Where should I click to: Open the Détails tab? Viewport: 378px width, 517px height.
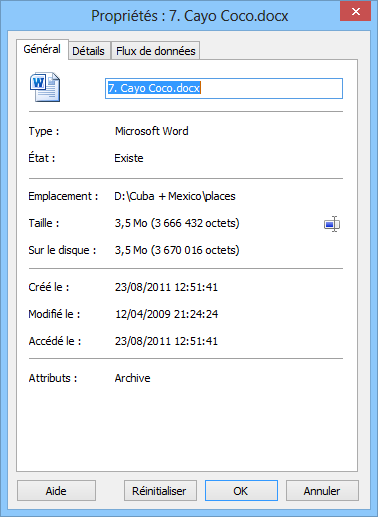(x=89, y=51)
